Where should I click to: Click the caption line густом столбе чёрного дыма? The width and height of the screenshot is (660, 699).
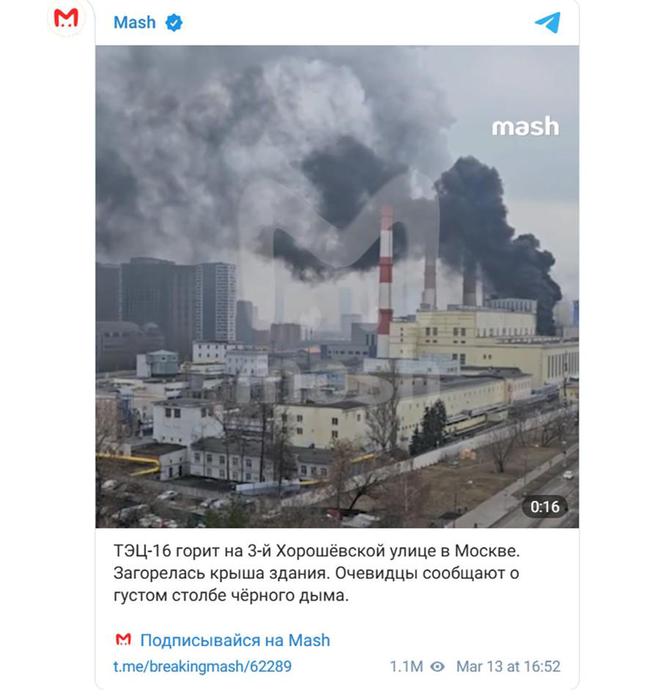tap(231, 595)
